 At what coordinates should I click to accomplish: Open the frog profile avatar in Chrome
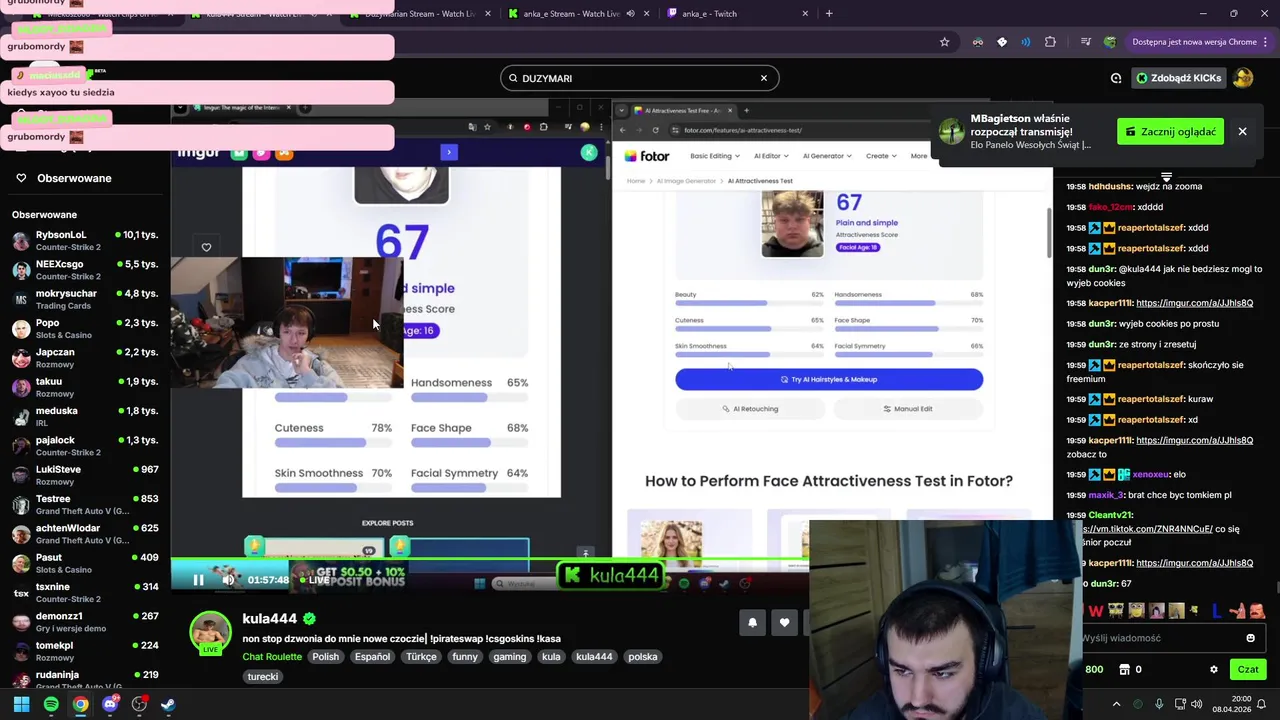point(1110,42)
